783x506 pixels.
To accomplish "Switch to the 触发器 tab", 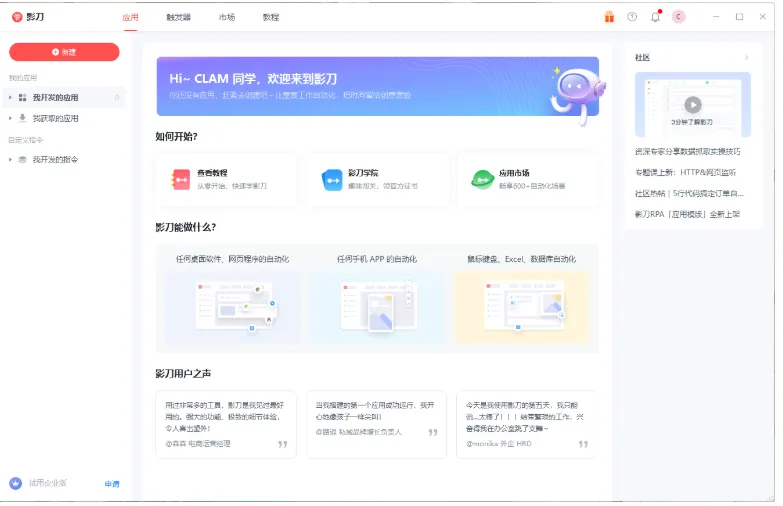I will pyautogui.click(x=178, y=17).
